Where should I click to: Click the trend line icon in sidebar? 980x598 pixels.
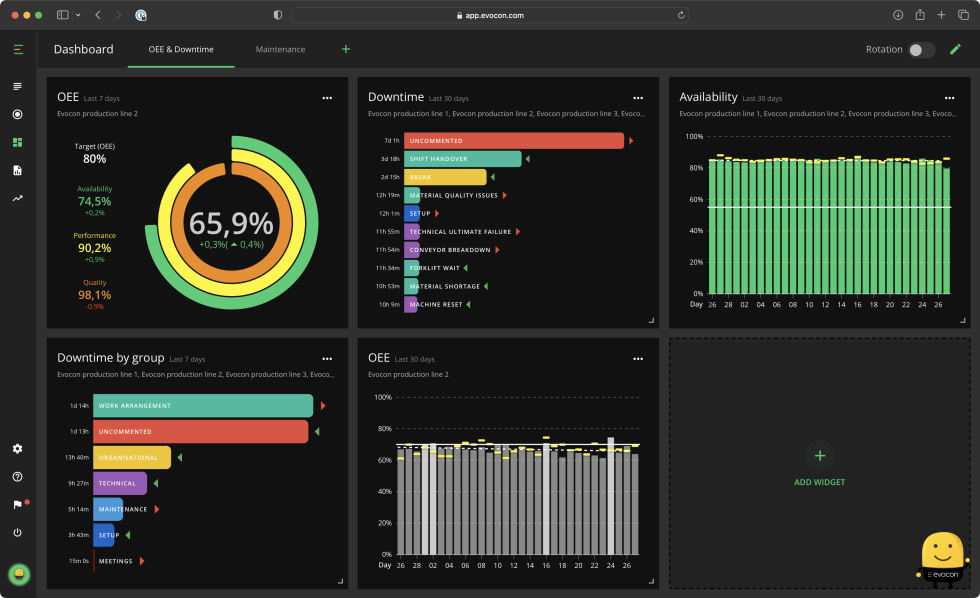tap(17, 198)
